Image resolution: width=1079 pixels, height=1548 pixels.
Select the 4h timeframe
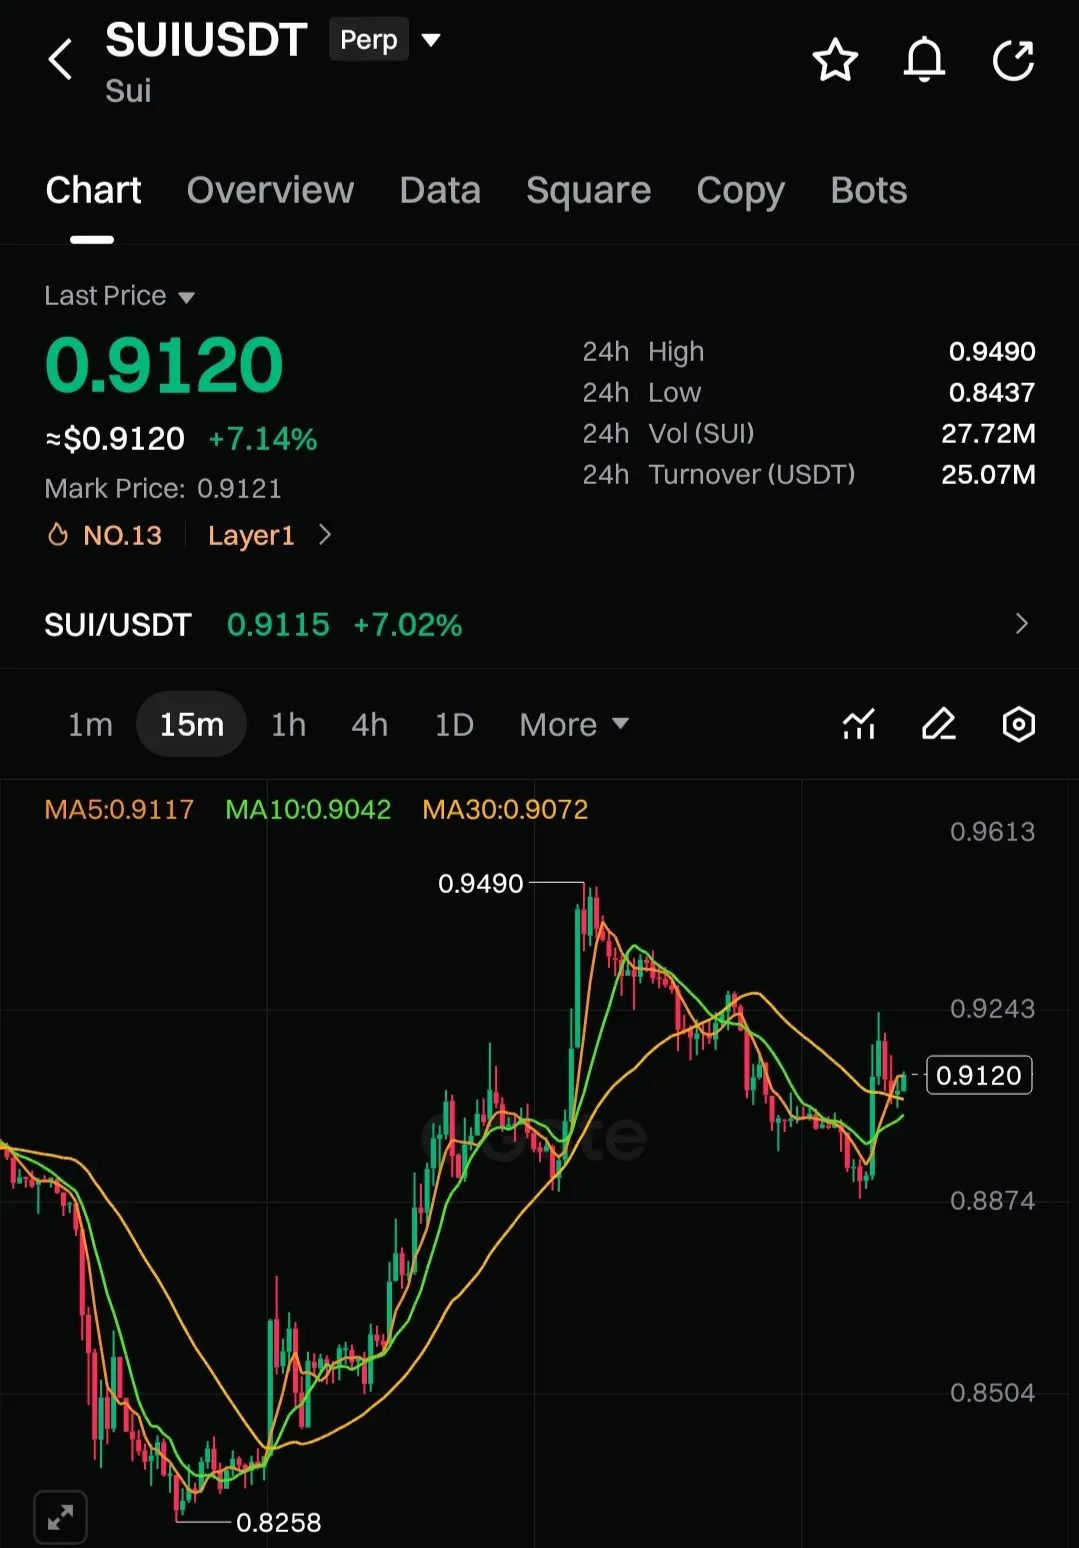coord(369,724)
